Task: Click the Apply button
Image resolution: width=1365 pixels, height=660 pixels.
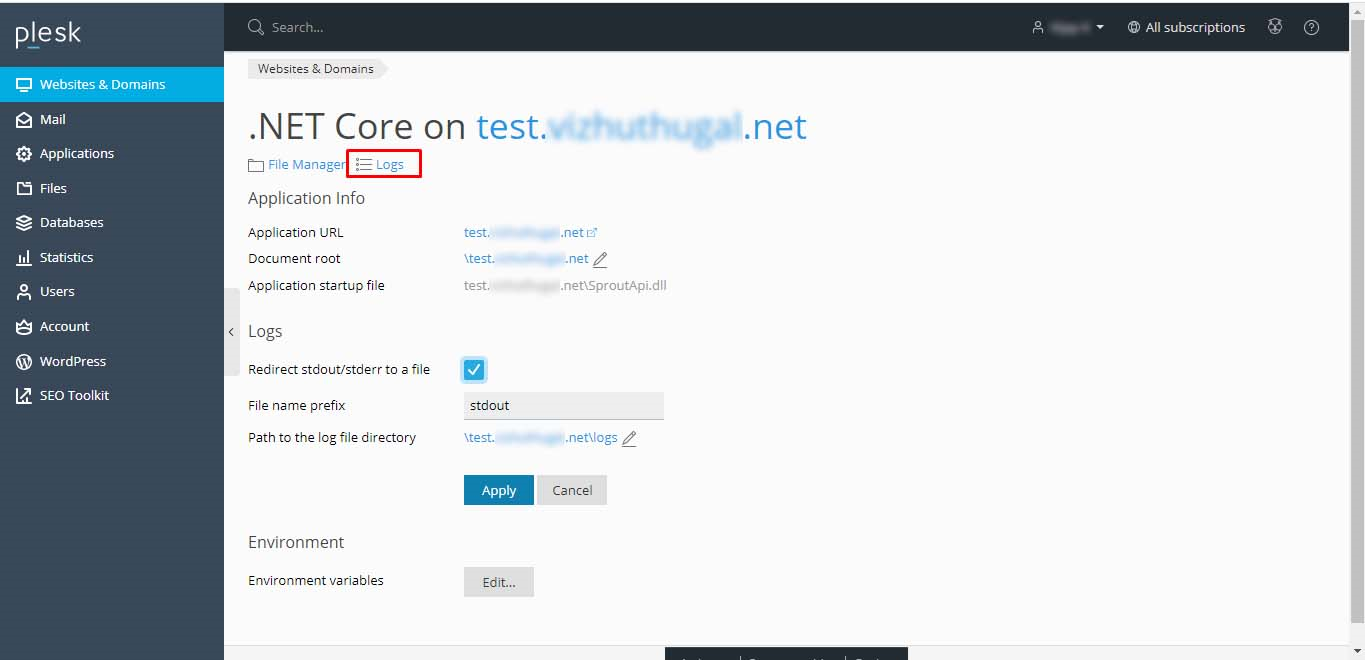Action: pyautogui.click(x=499, y=490)
